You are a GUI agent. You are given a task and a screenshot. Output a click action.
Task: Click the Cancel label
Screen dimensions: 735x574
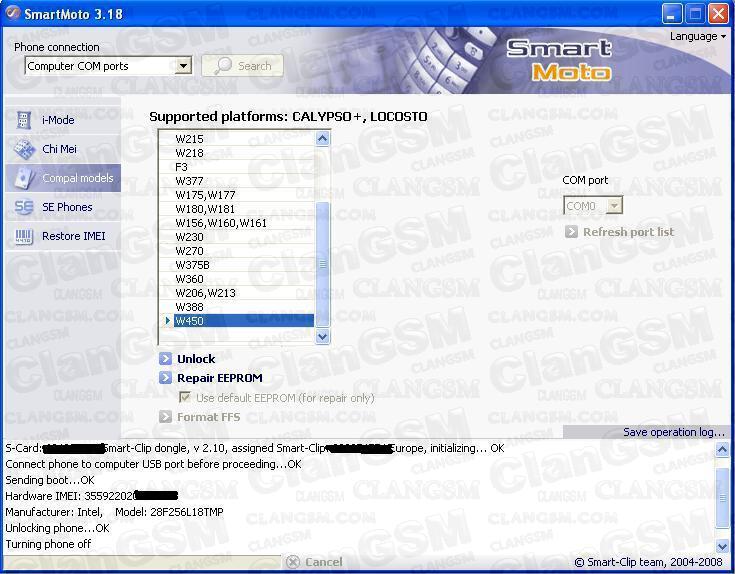click(x=323, y=561)
